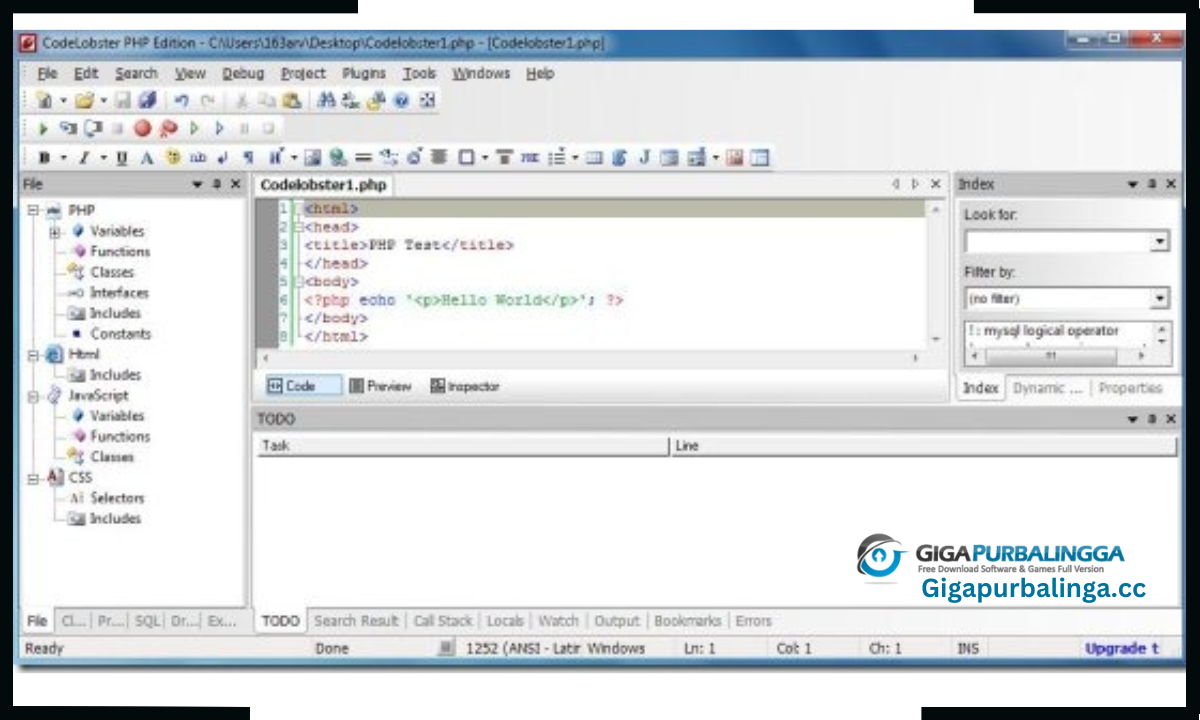
Task: Click the Open folder toolbar icon
Action: point(84,100)
